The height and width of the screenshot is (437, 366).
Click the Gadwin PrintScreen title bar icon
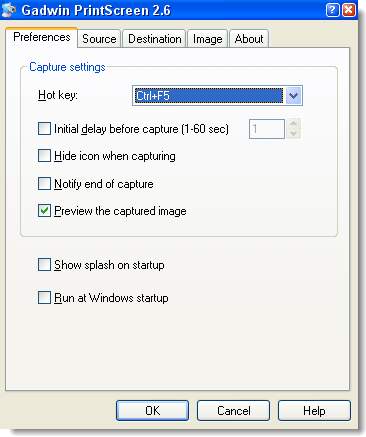pos(9,10)
